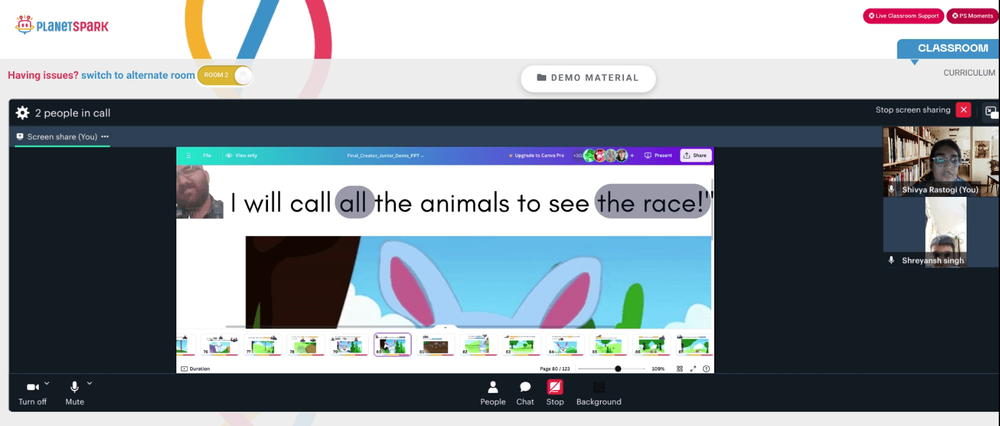Screen dimensions: 1000x426
Task: Click highlighted phrase 'the race!' in slide
Action: (x=653, y=202)
